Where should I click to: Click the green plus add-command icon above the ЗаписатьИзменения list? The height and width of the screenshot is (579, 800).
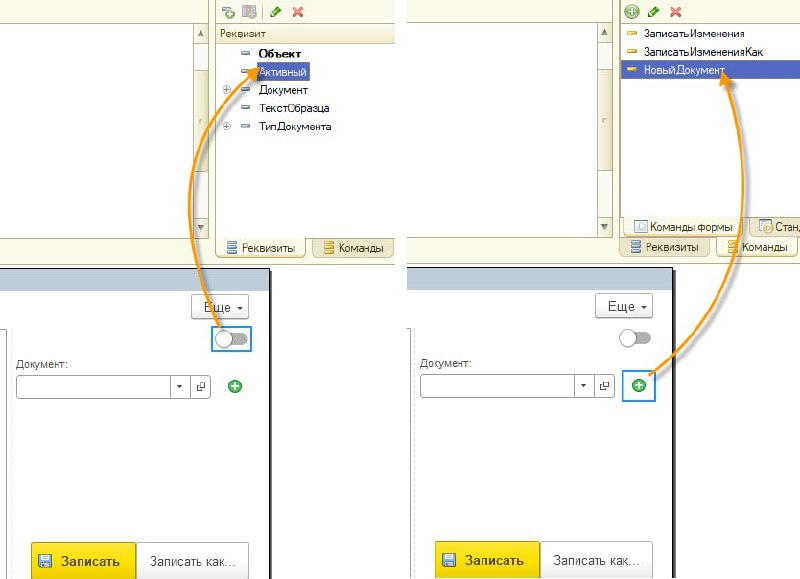pos(632,11)
